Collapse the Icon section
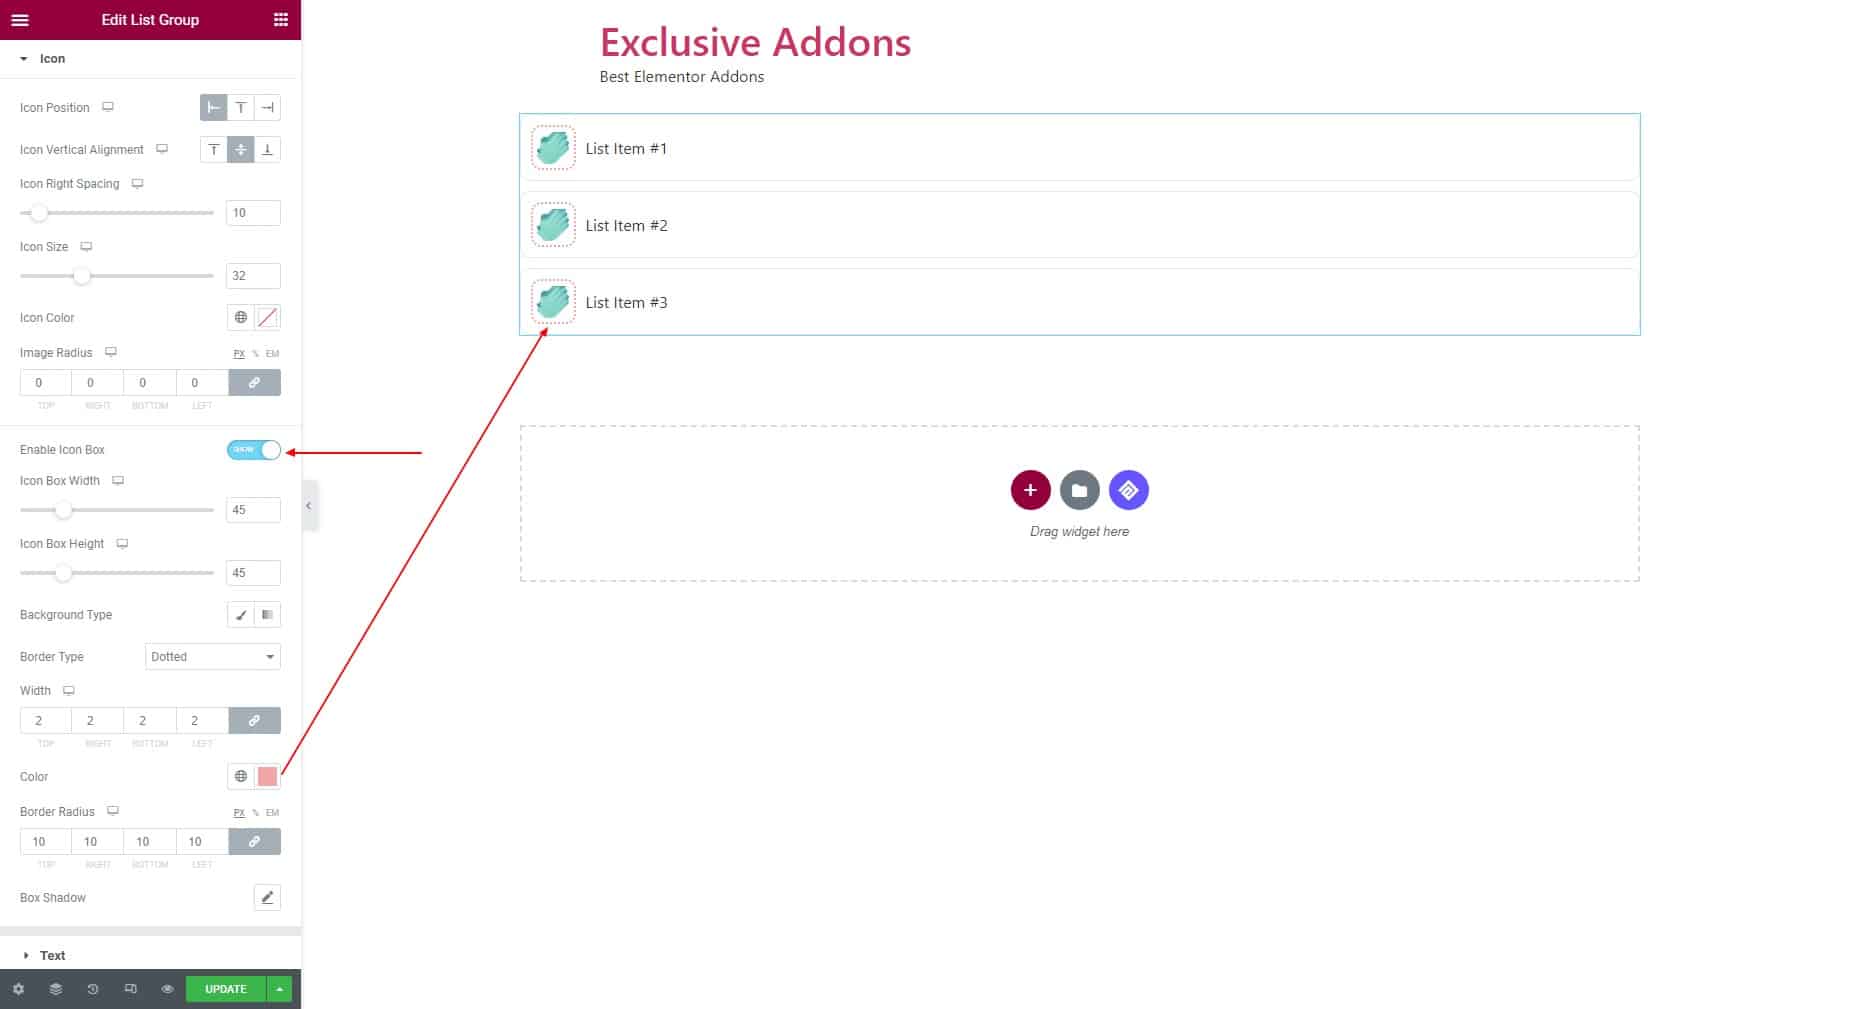 tap(52, 59)
